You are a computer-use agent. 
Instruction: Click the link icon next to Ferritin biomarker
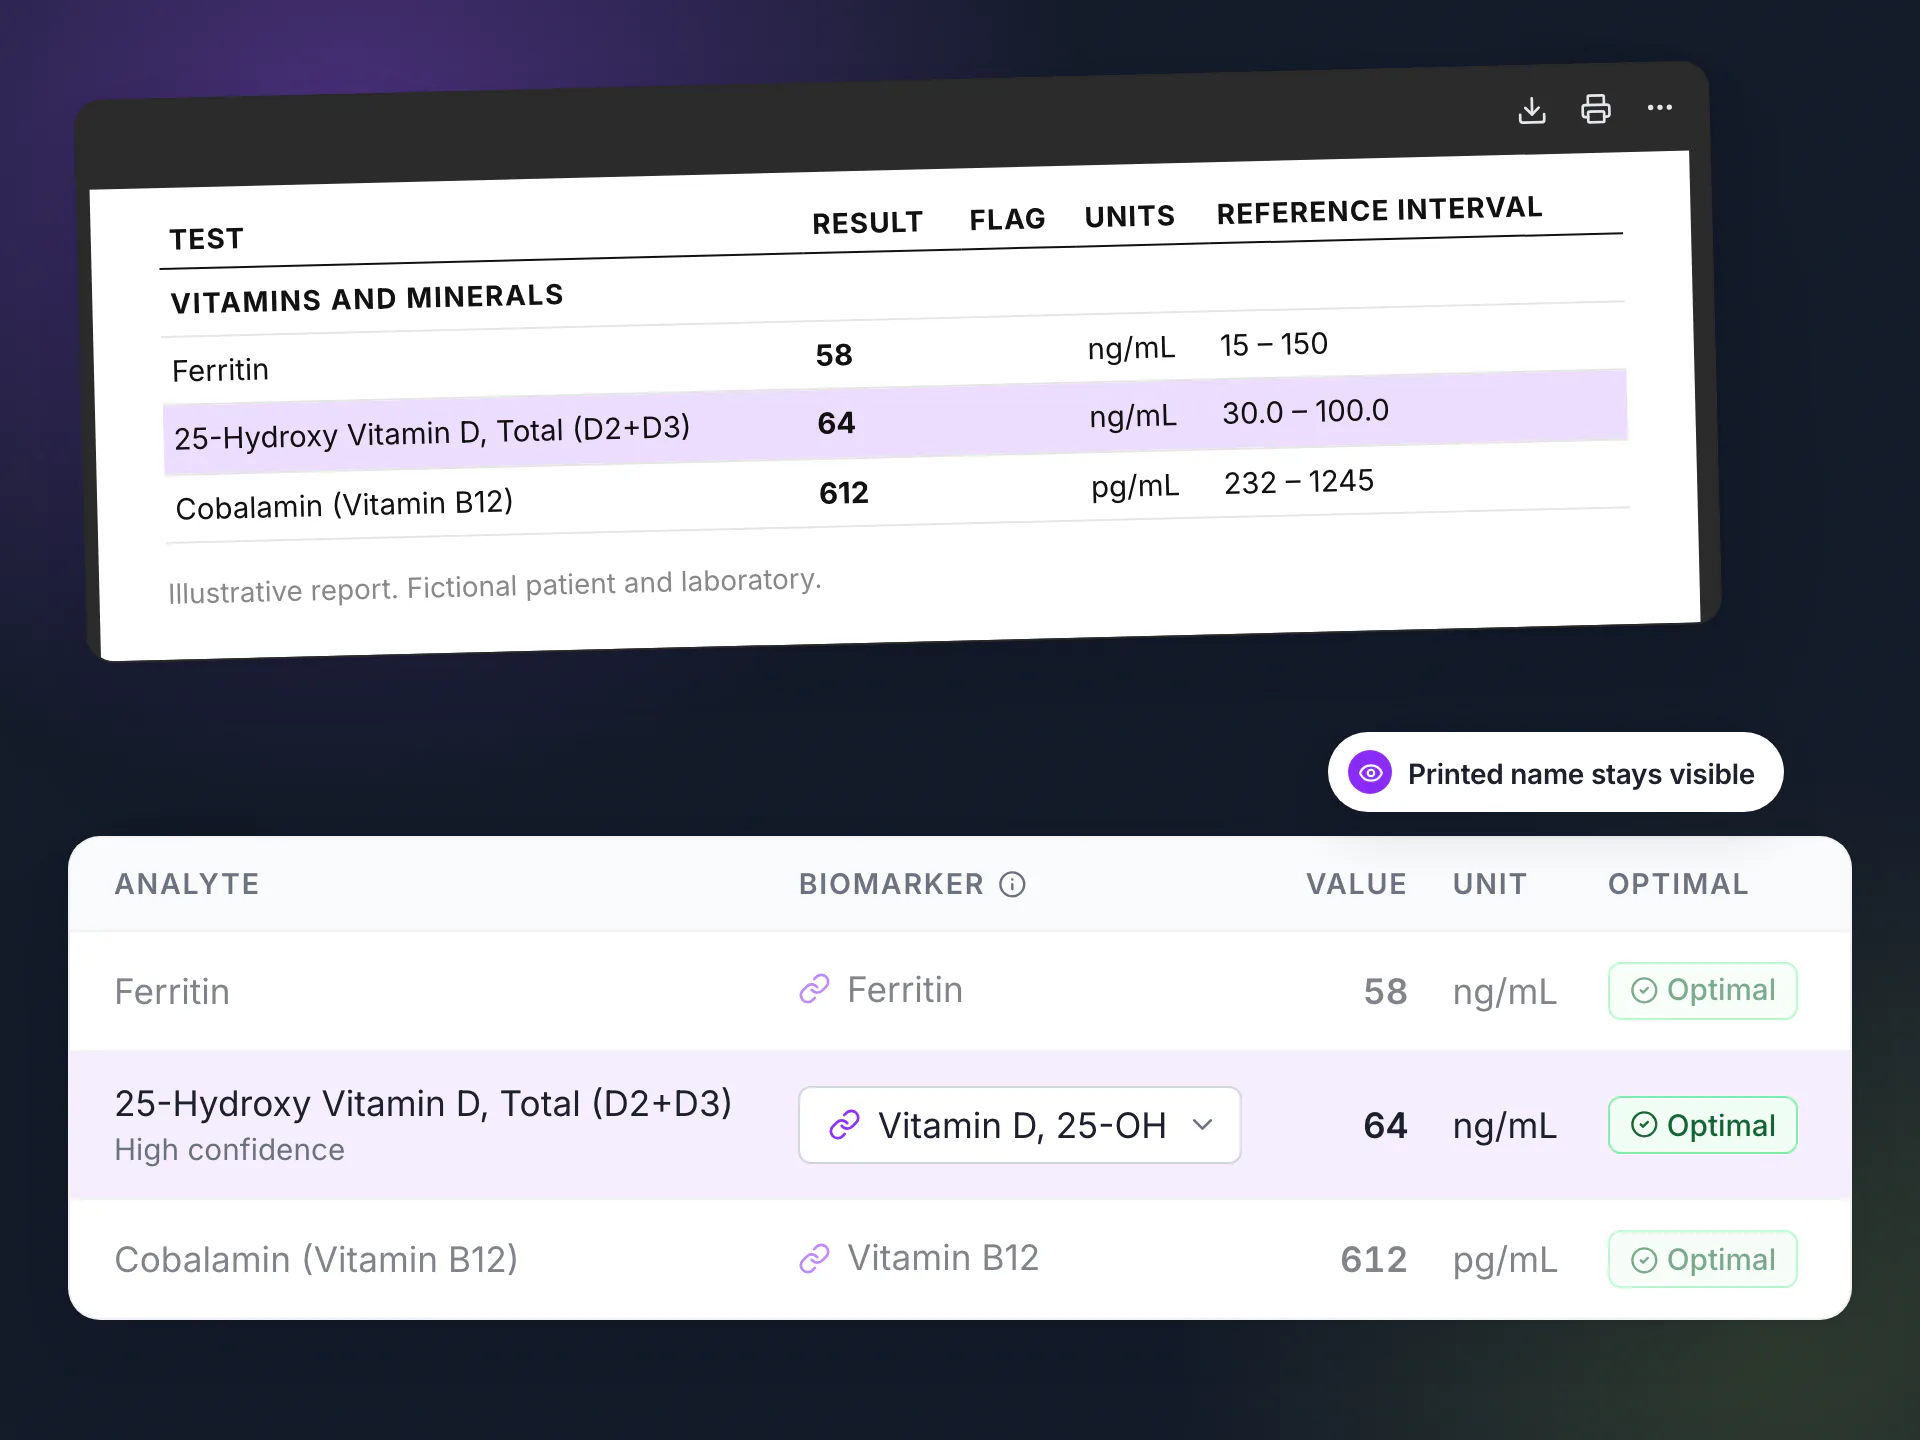pyautogui.click(x=815, y=989)
